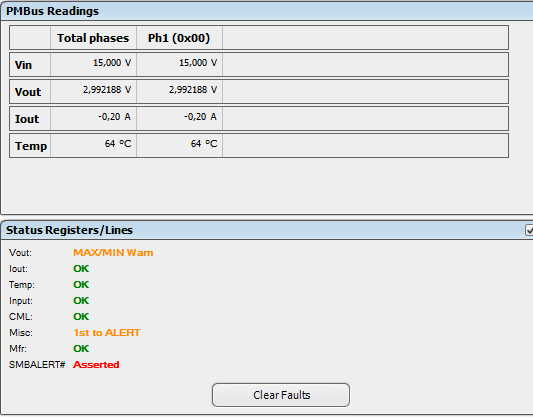Click the MAX/MIN Warn Vout status
Screen dimensions: 533x418
113,252
